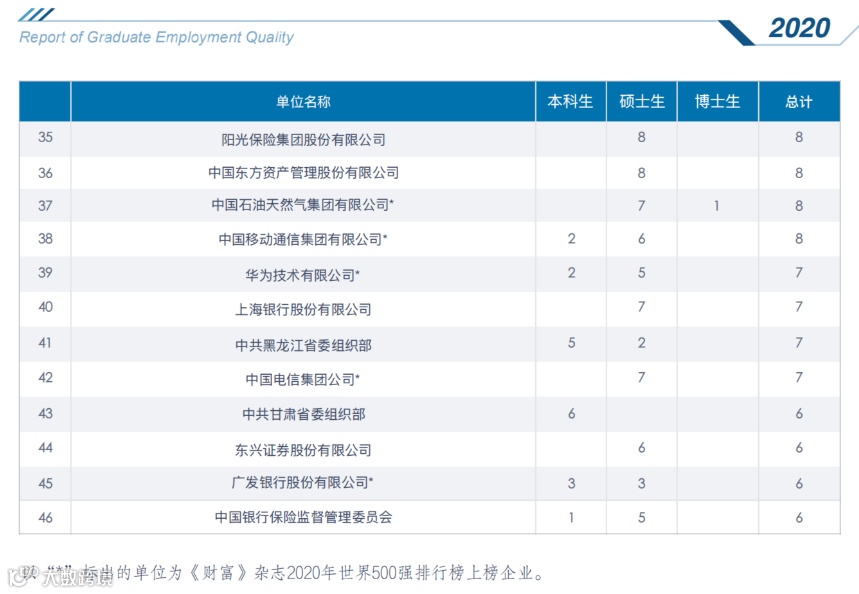Viewport: 859px width, 594px height.
Task: Click the '本科生' column header
Action: coord(570,101)
